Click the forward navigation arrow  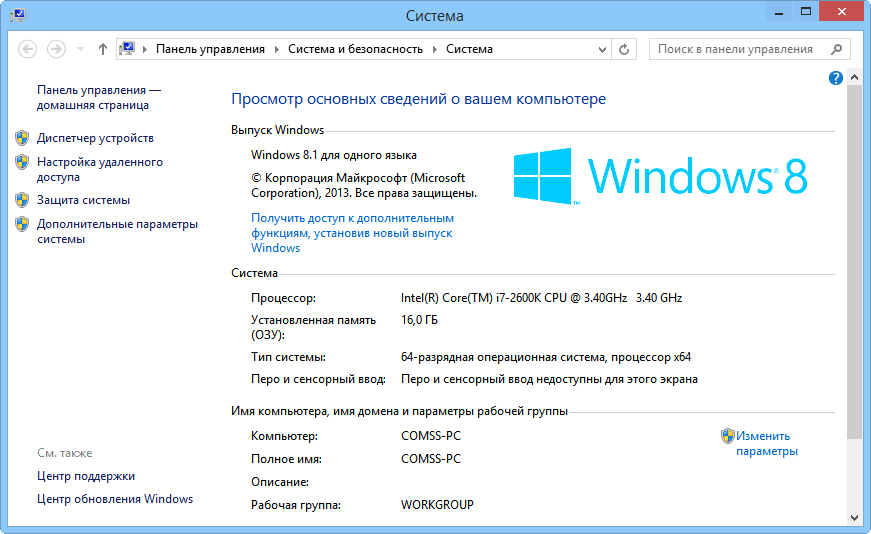(56, 49)
